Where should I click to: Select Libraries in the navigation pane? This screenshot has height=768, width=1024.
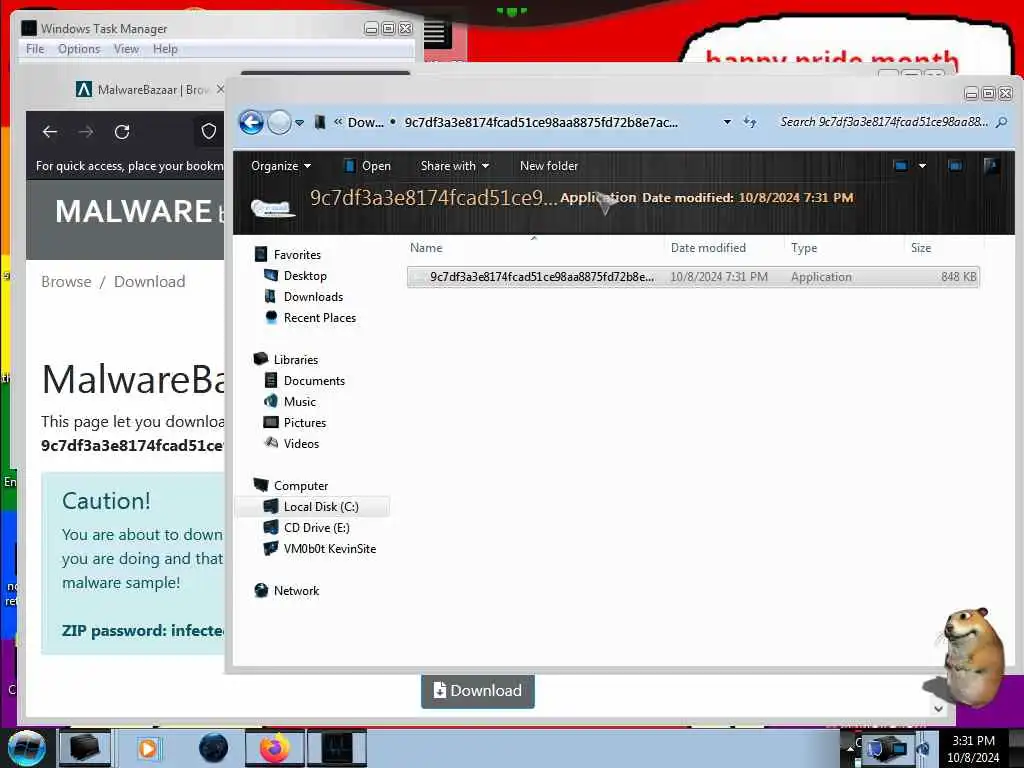286,360
